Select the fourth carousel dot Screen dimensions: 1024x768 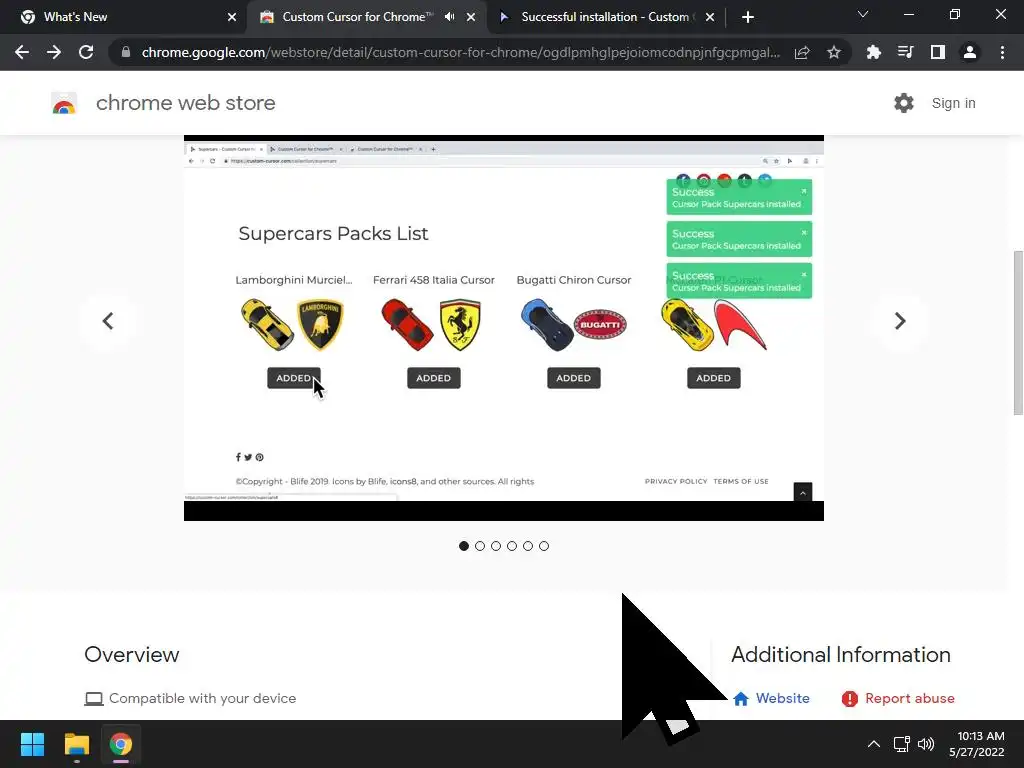tap(512, 546)
